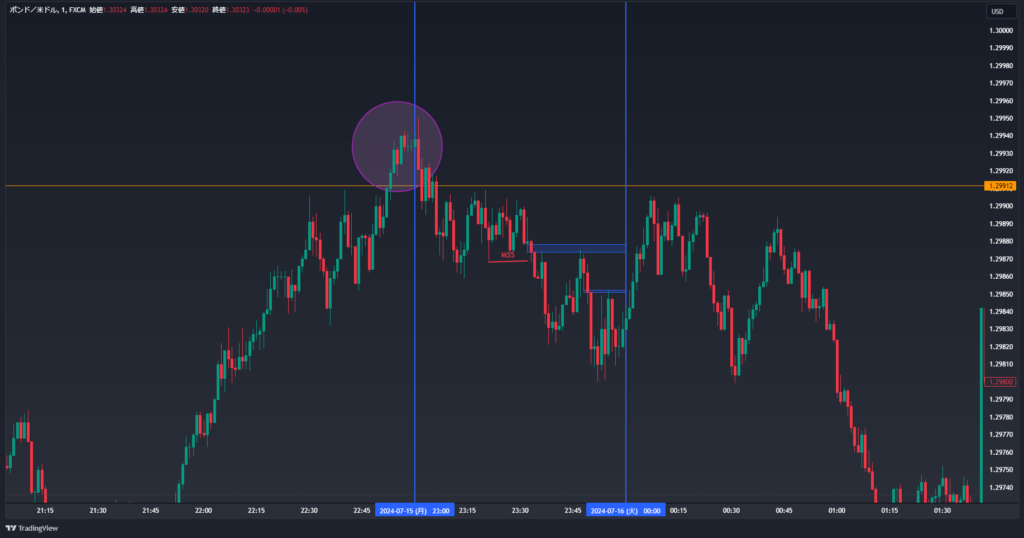Screen dimensions: 1024x538
Task: Select the MSS text label
Action: (508, 256)
